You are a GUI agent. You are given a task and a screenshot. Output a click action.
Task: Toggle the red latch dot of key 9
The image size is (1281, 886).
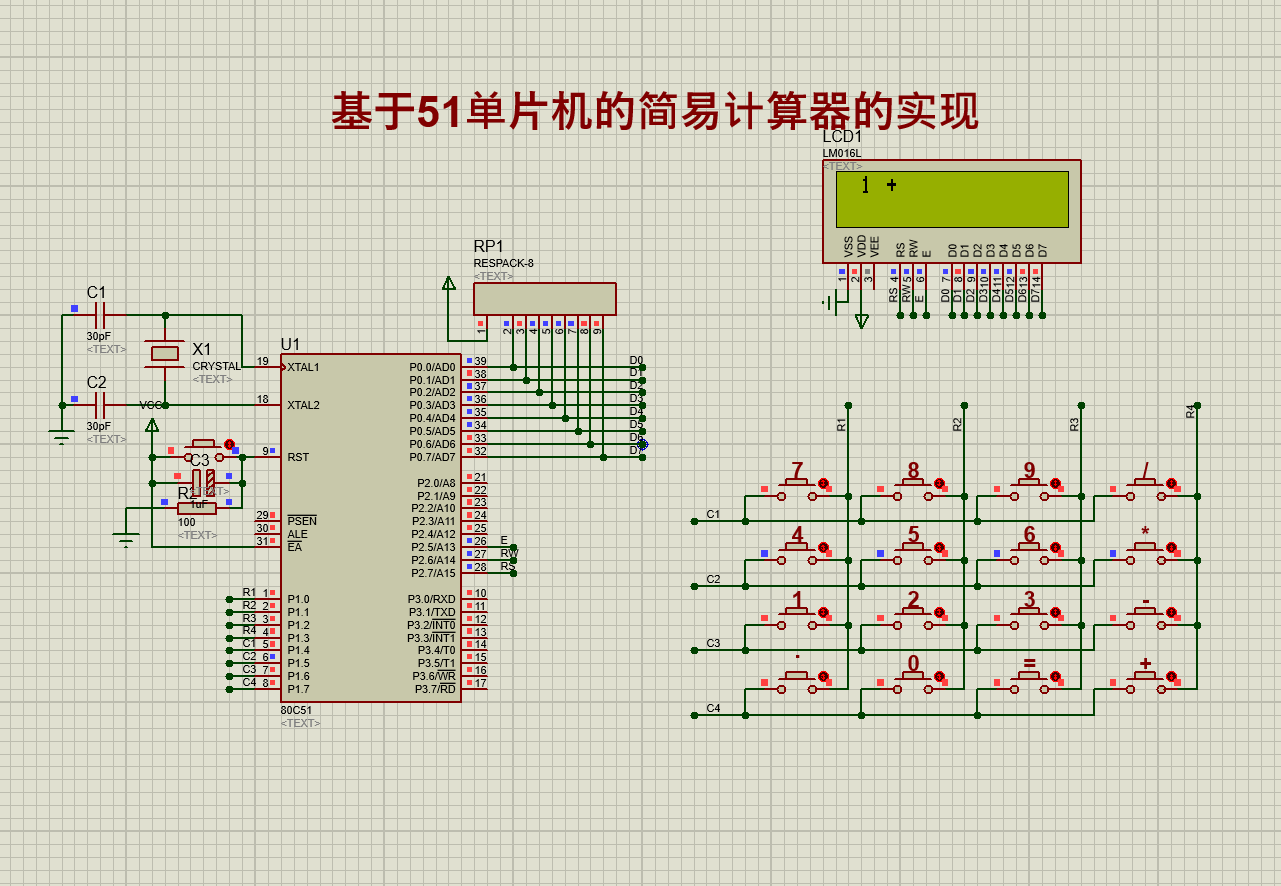tap(1056, 484)
